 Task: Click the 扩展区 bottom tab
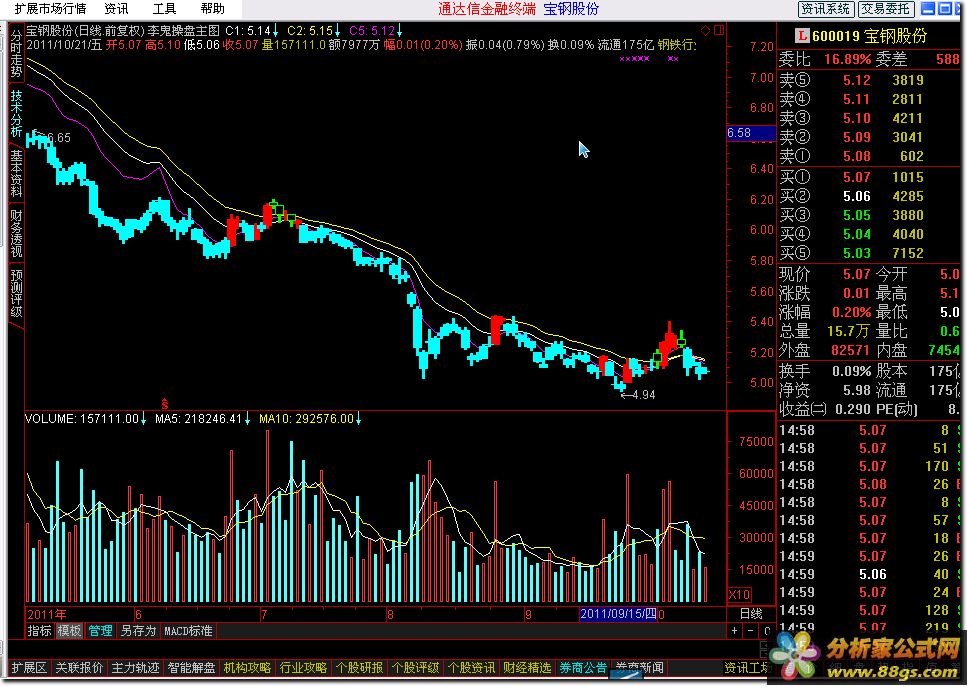click(29, 668)
